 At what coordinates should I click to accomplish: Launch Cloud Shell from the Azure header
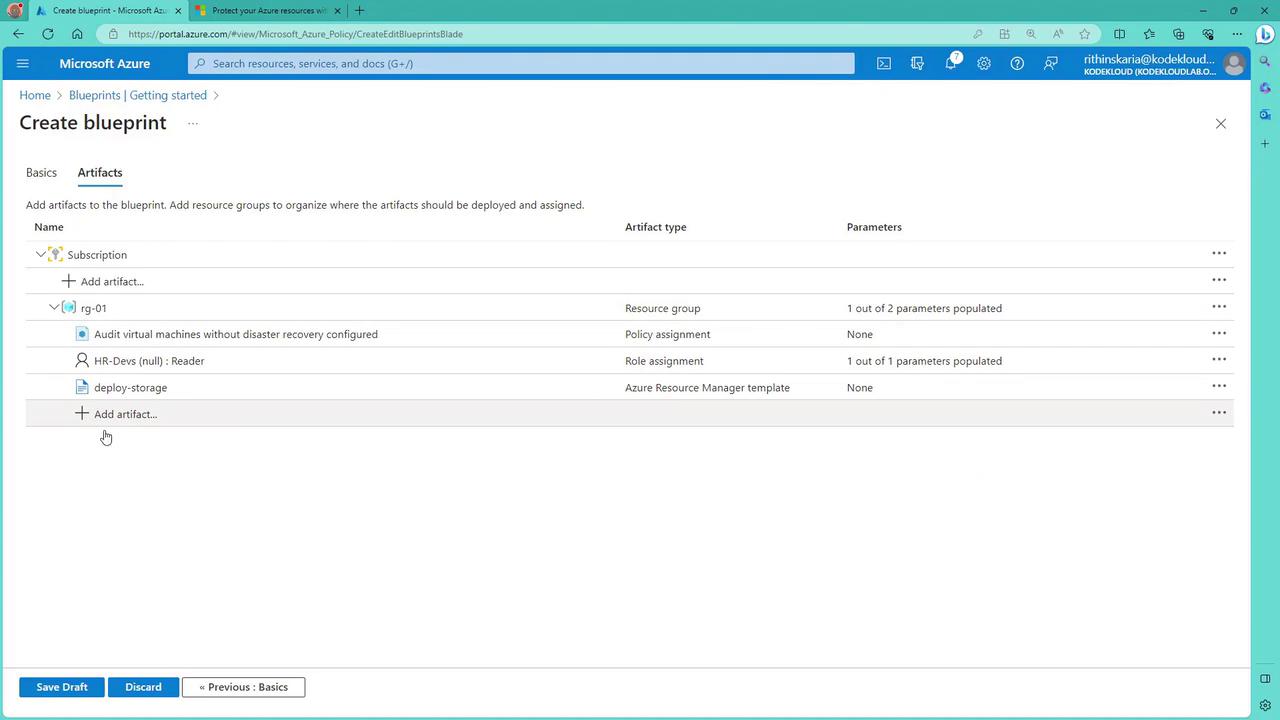(x=884, y=63)
